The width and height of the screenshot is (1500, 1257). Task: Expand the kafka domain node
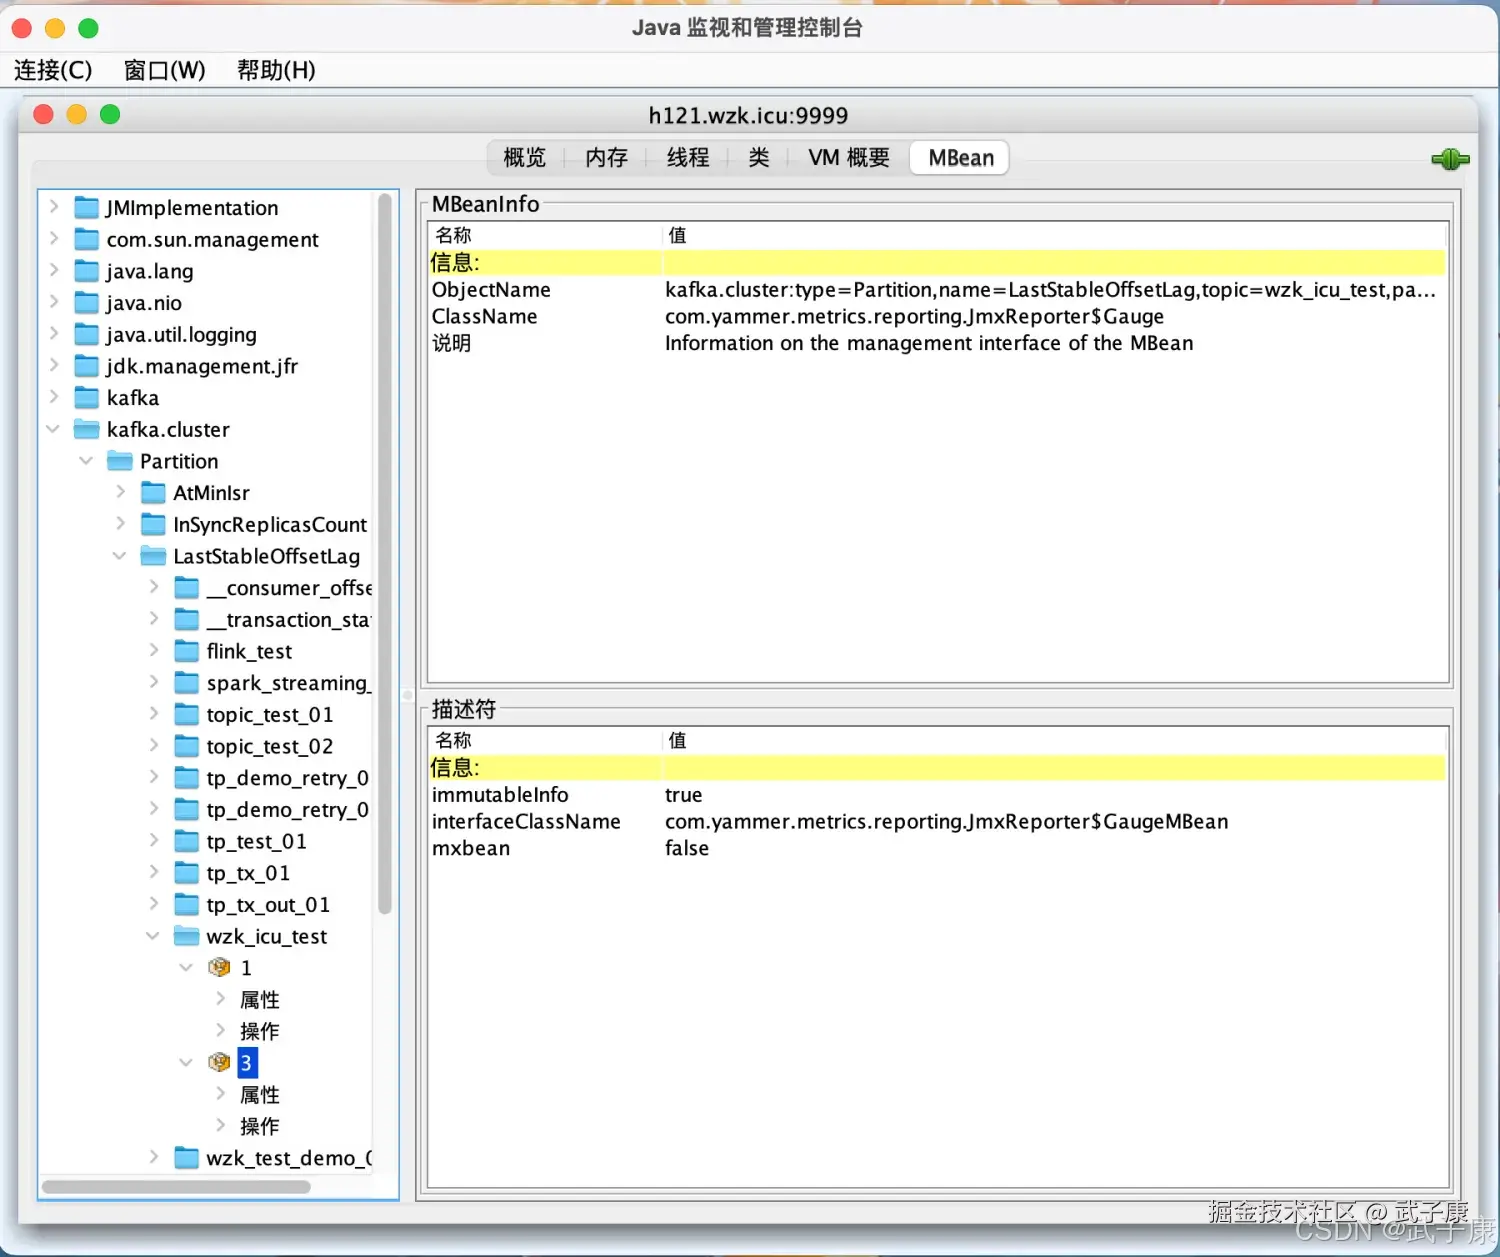pyautogui.click(x=54, y=397)
